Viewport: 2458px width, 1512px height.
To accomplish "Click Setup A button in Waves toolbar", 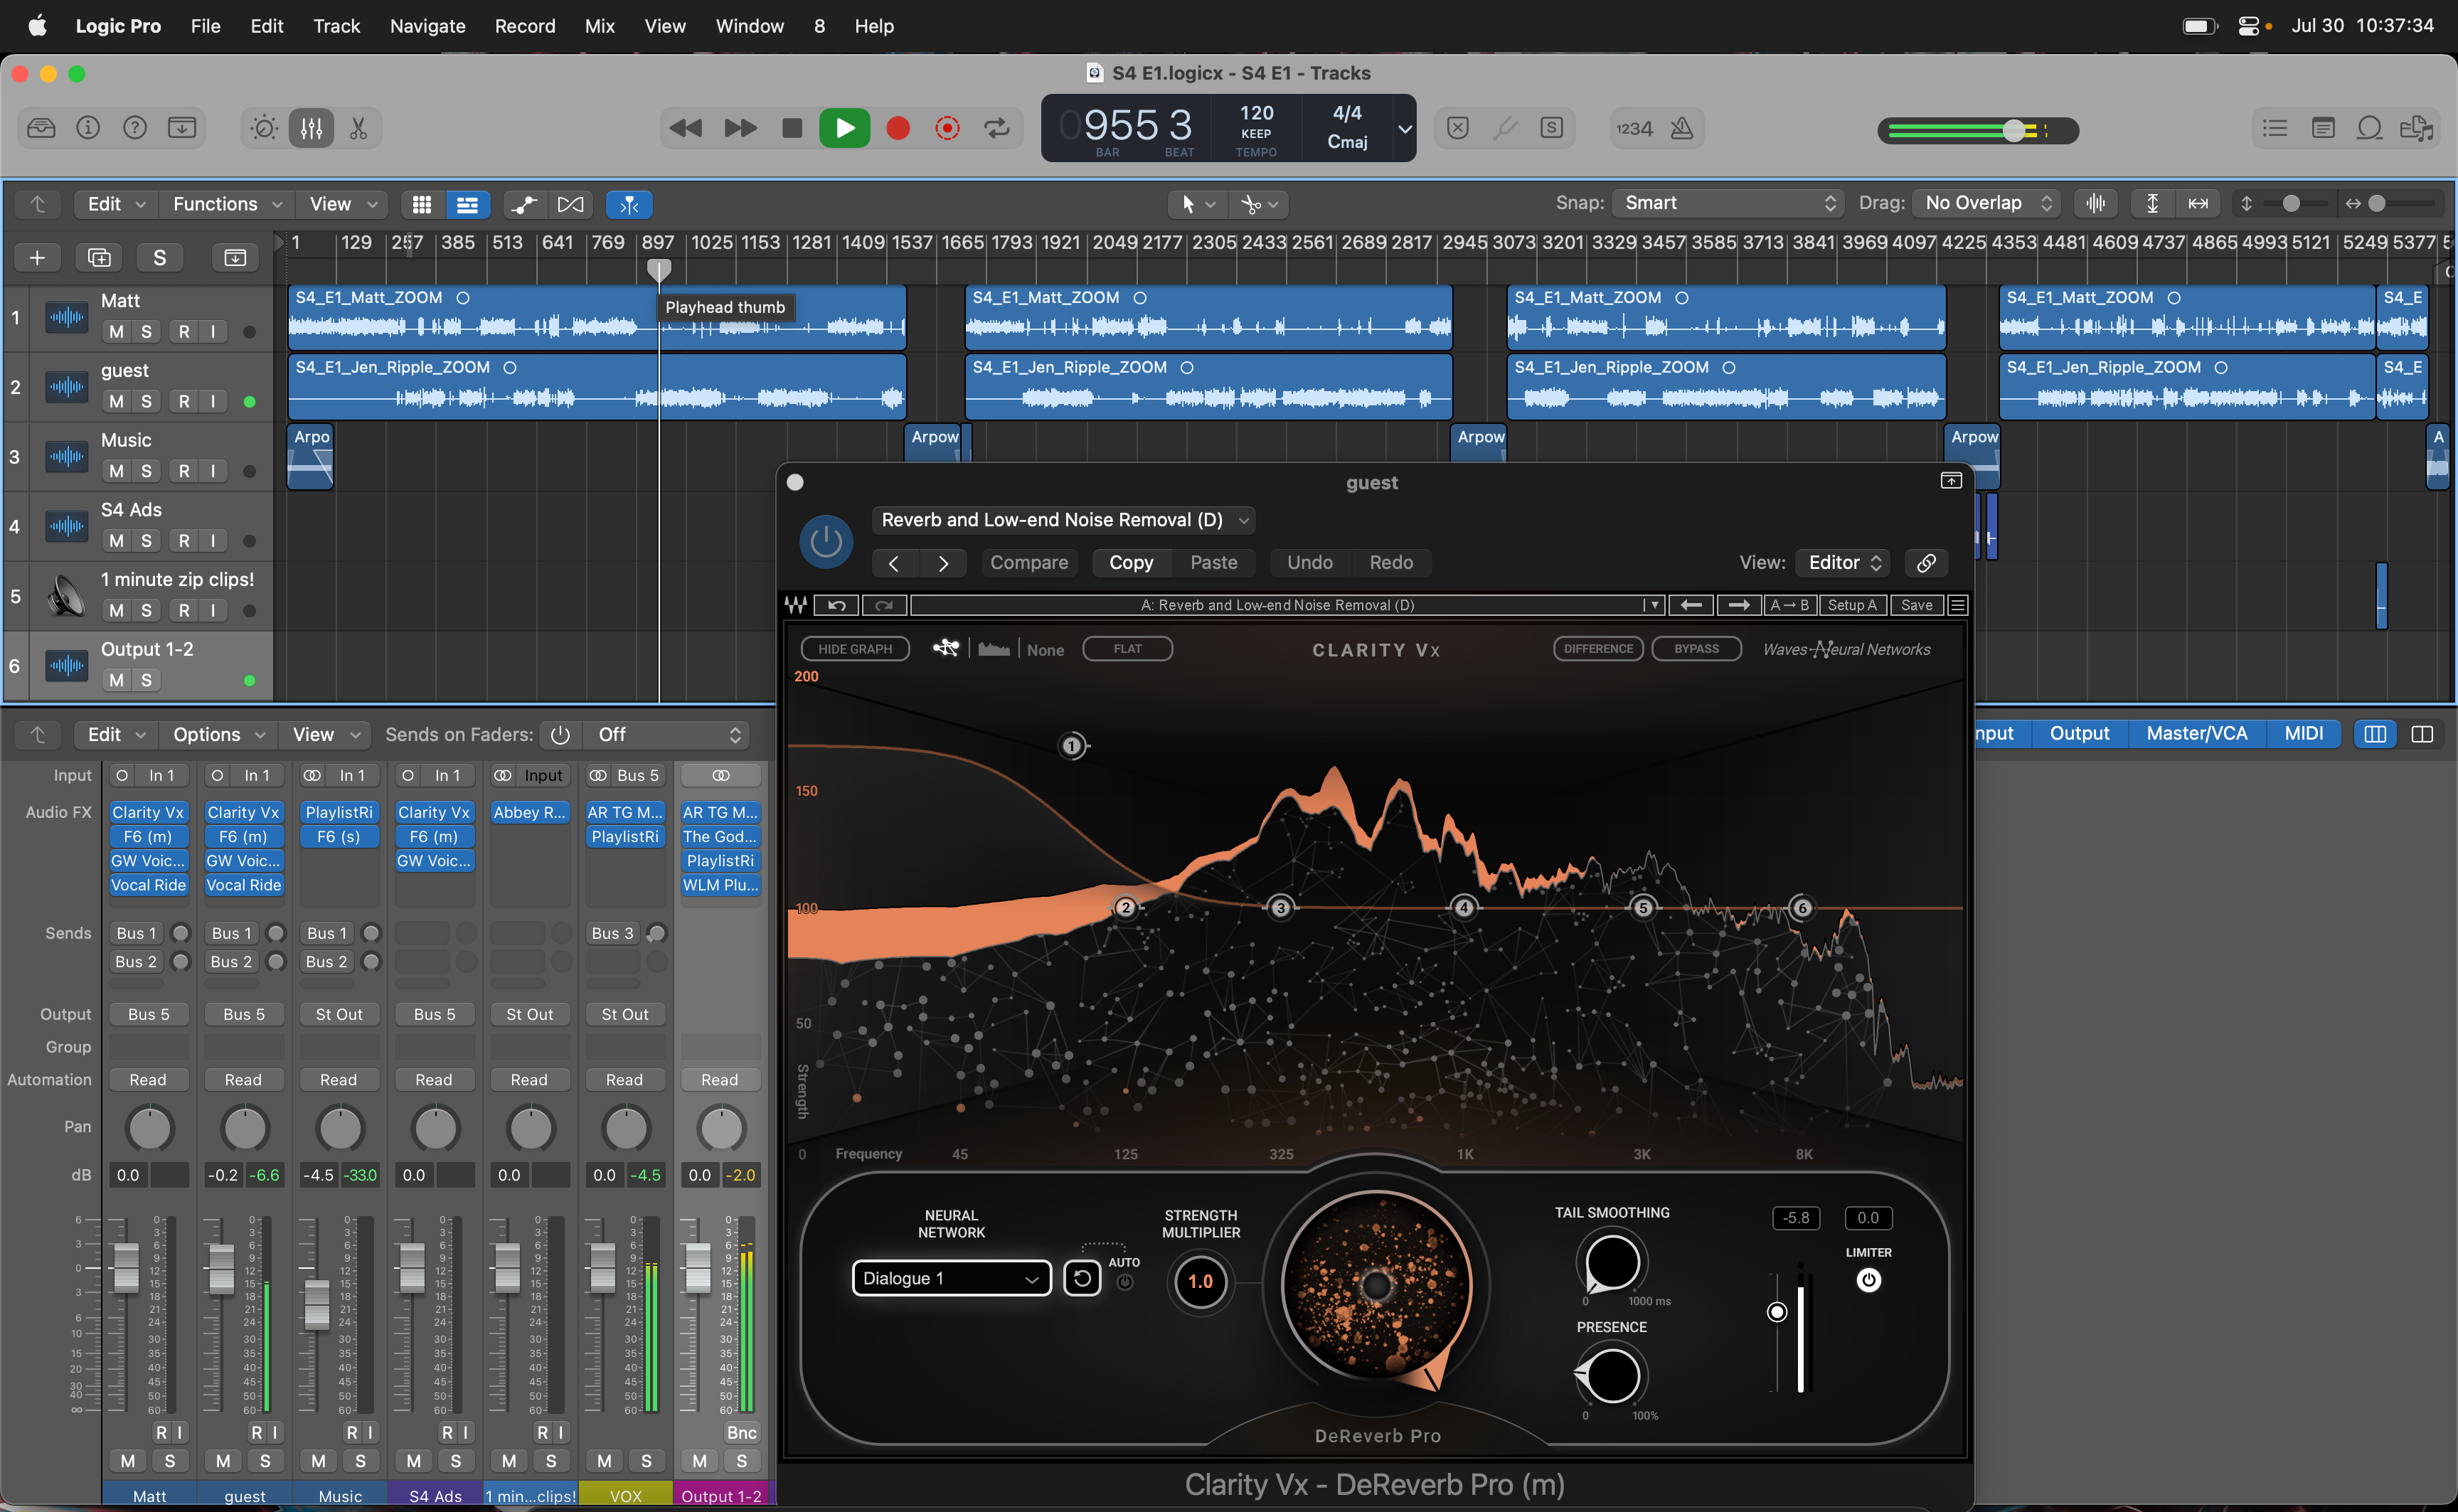I will click(x=1852, y=605).
